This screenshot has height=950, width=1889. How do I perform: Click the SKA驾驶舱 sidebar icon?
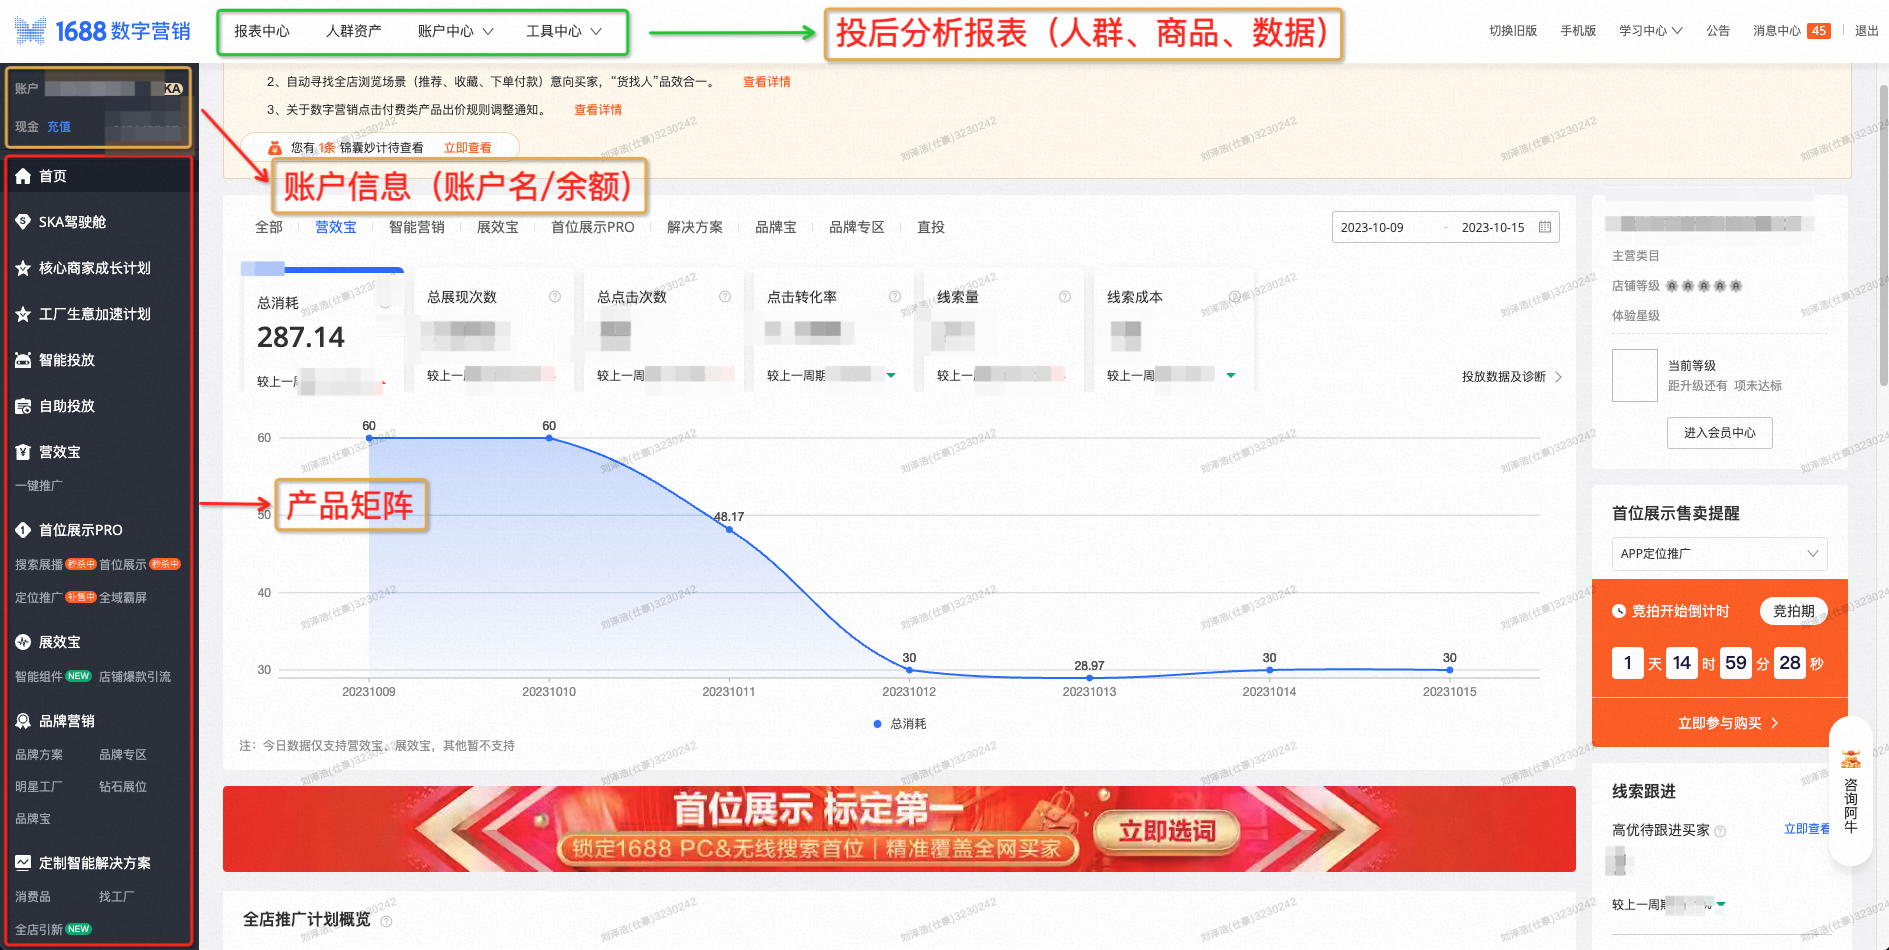coord(23,222)
